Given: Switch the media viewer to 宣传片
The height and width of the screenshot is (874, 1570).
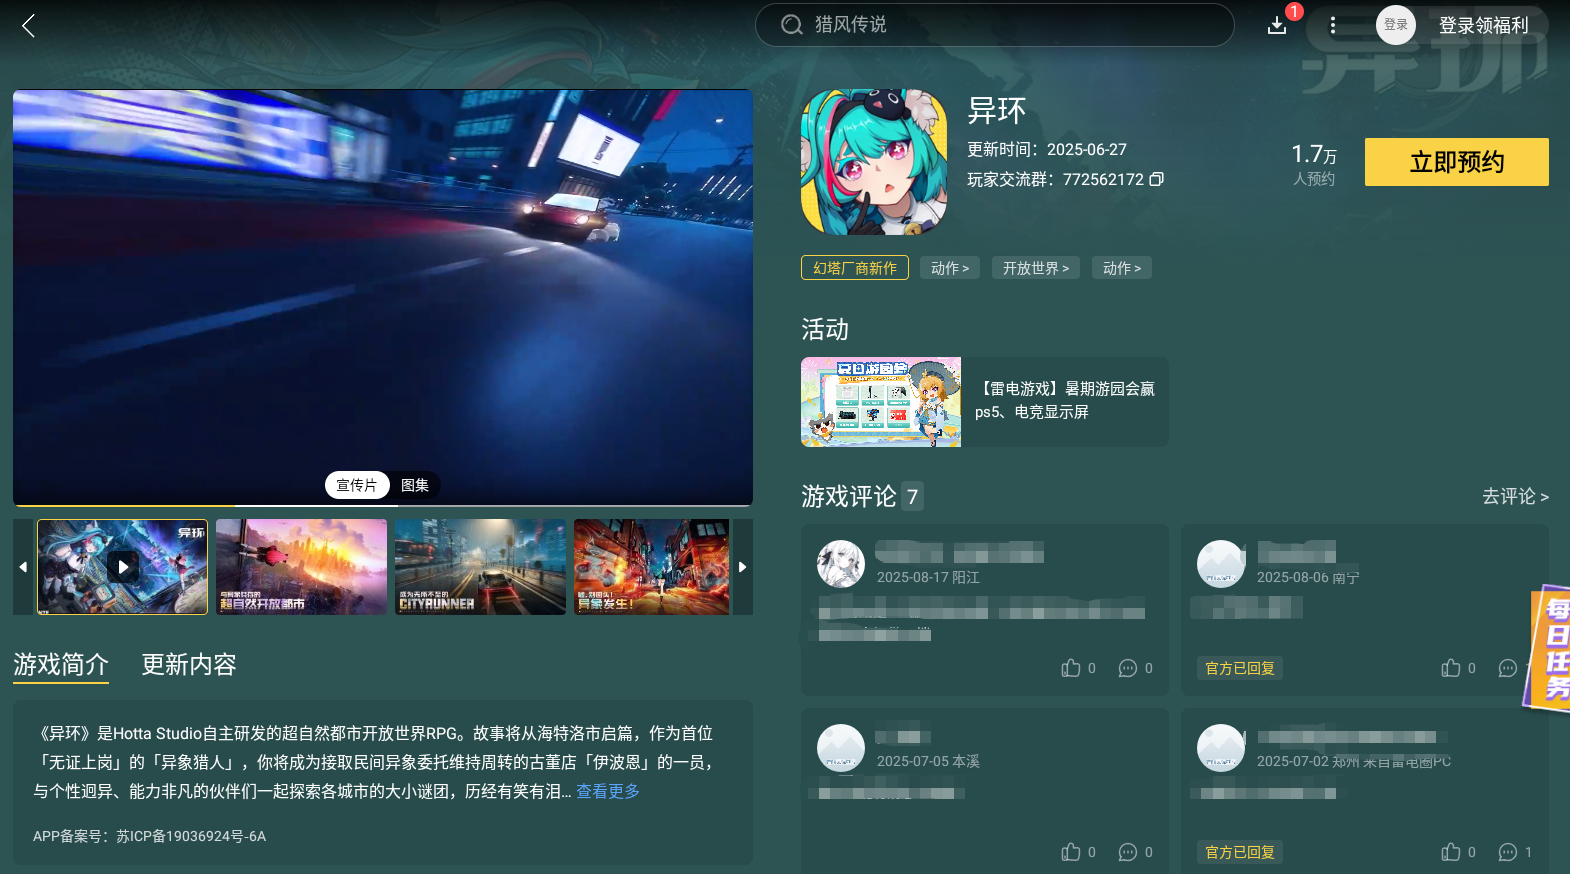Looking at the screenshot, I should [357, 485].
